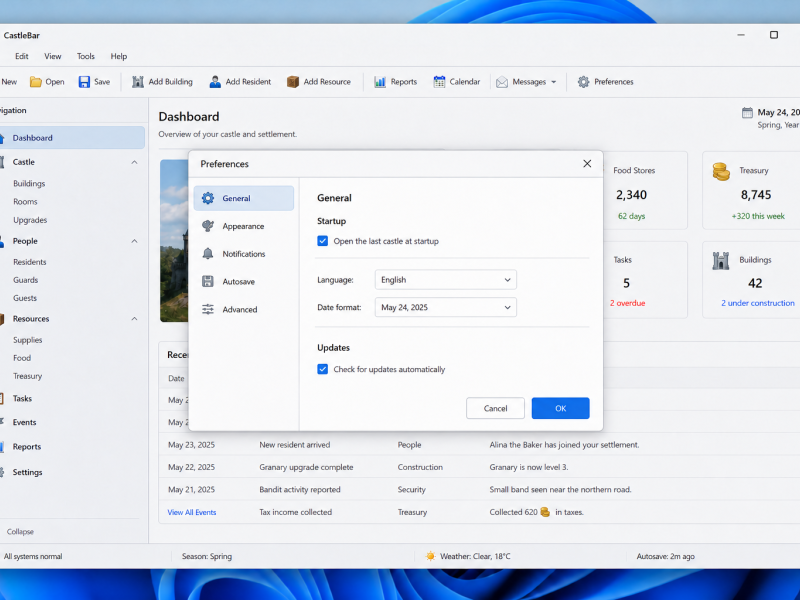
Task: Open Supplies under Resources
Action: tap(28, 340)
